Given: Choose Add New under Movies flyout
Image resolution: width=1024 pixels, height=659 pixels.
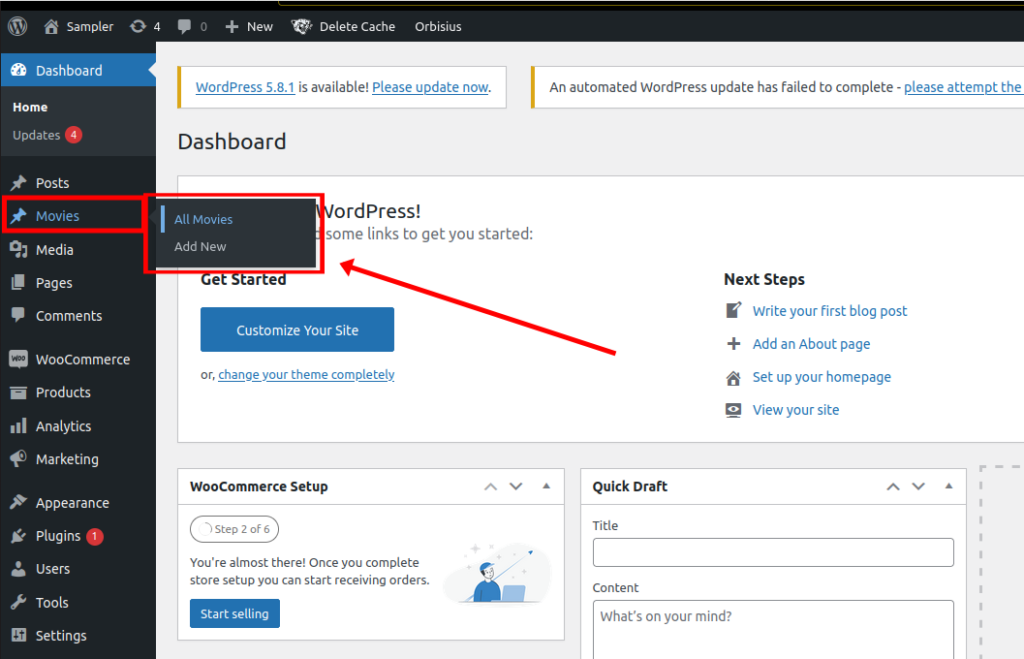Looking at the screenshot, I should pos(200,247).
